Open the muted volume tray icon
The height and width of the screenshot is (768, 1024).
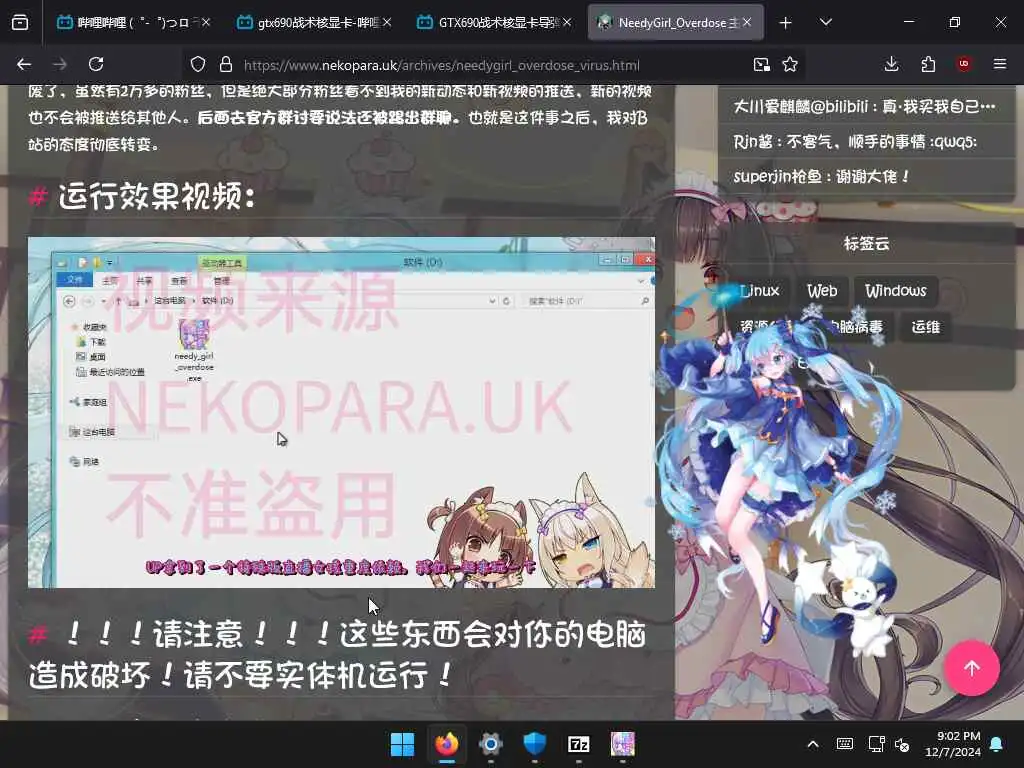pyautogui.click(x=902, y=744)
